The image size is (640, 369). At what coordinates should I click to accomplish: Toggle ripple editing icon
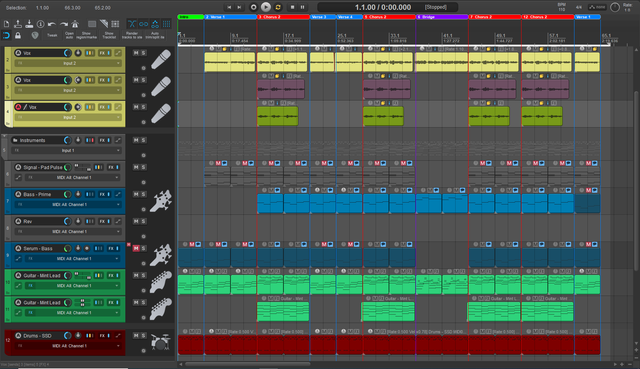click(155, 24)
